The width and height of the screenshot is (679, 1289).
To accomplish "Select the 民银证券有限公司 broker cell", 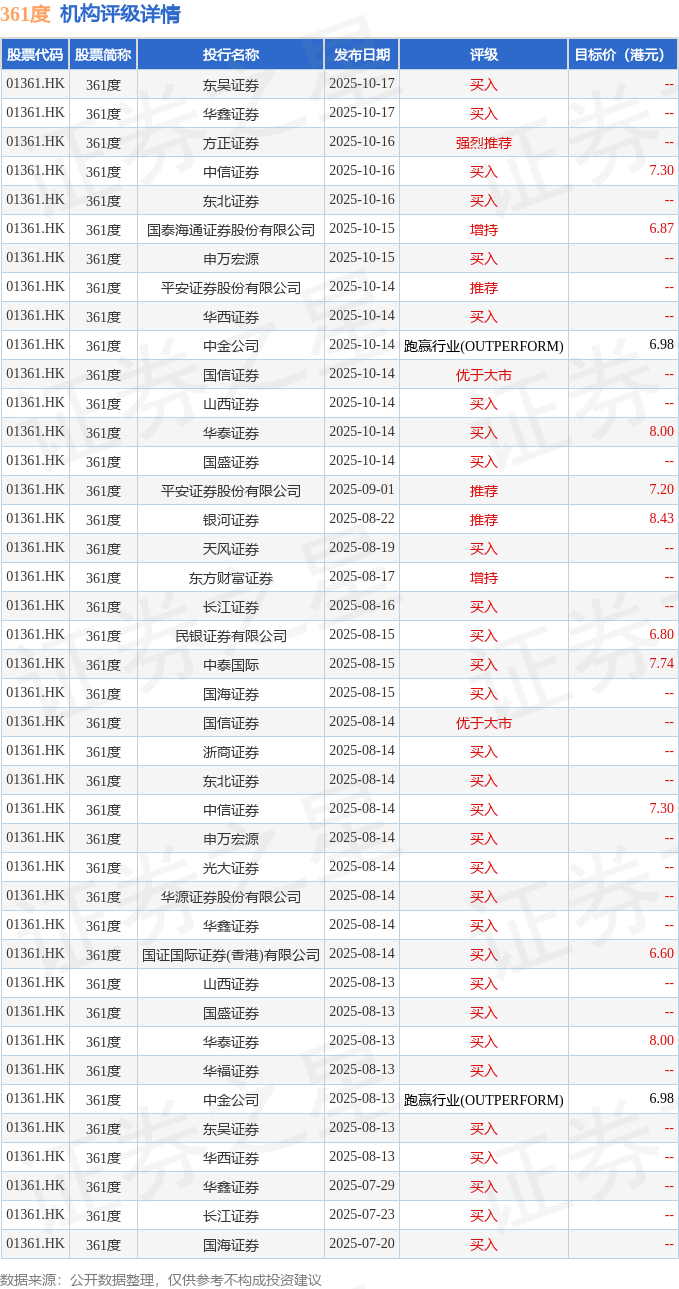I will tap(231, 636).
